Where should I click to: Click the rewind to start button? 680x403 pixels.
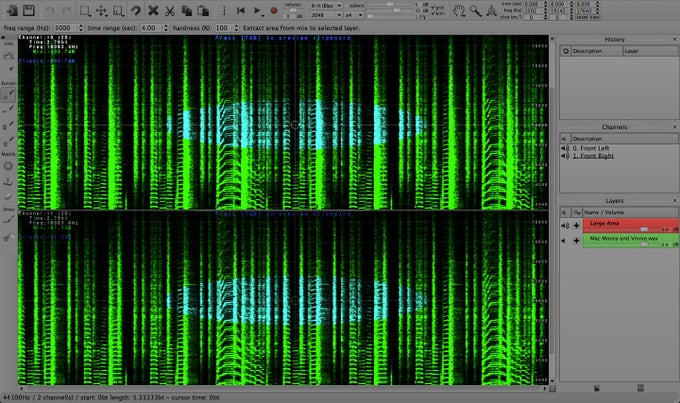(241, 10)
